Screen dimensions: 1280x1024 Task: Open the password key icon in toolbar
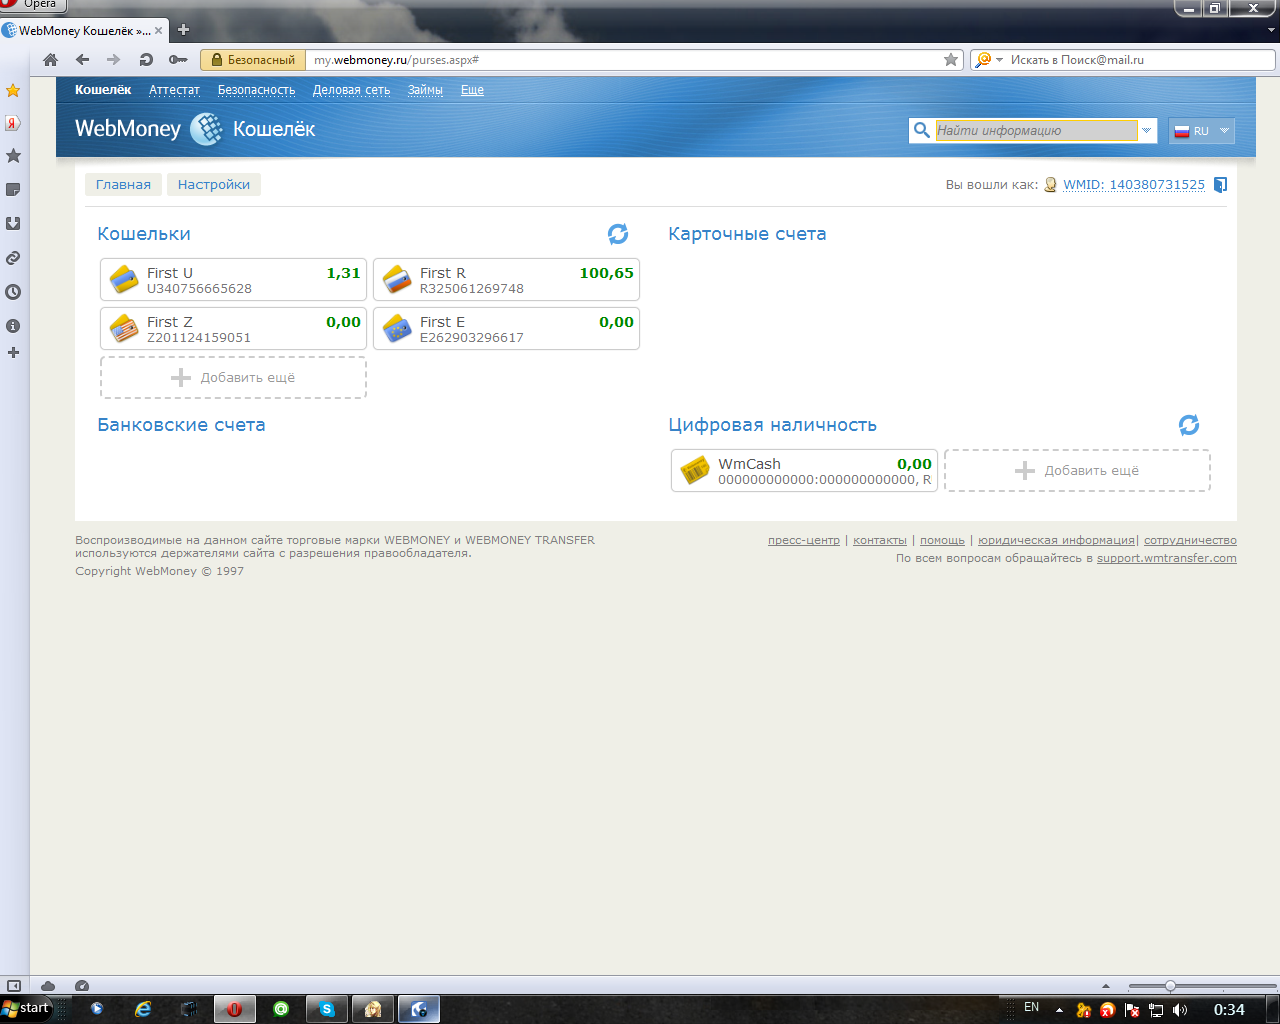pyautogui.click(x=178, y=60)
